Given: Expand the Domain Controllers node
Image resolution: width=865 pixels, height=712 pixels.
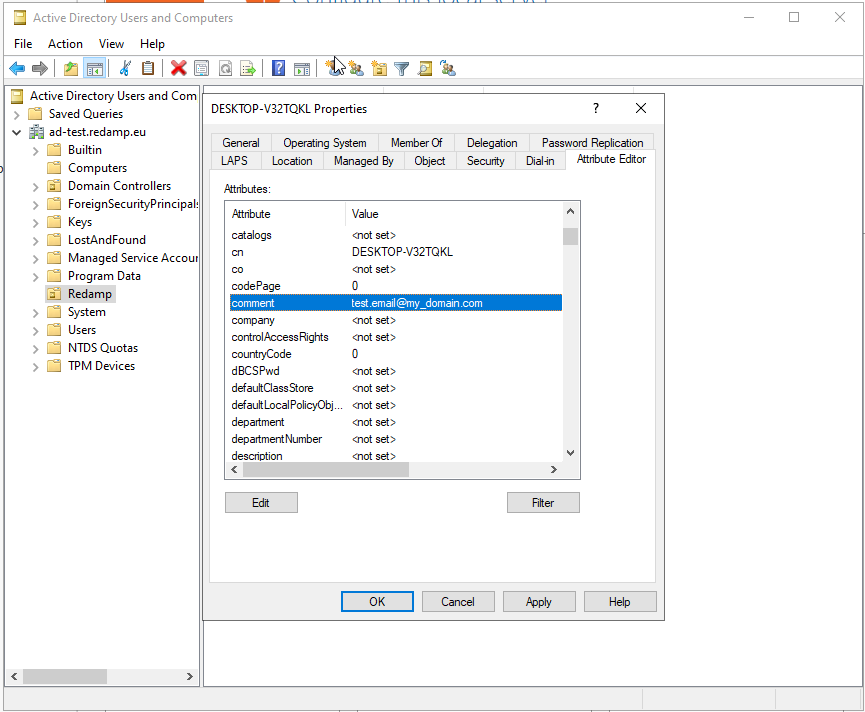Looking at the screenshot, I should (x=36, y=186).
